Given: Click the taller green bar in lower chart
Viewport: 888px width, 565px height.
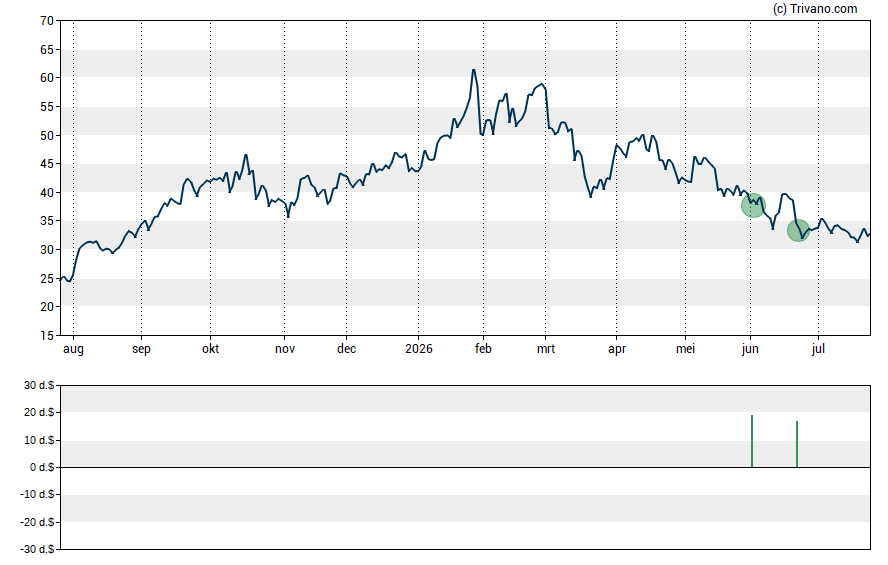Looking at the screenshot, I should (x=752, y=442).
